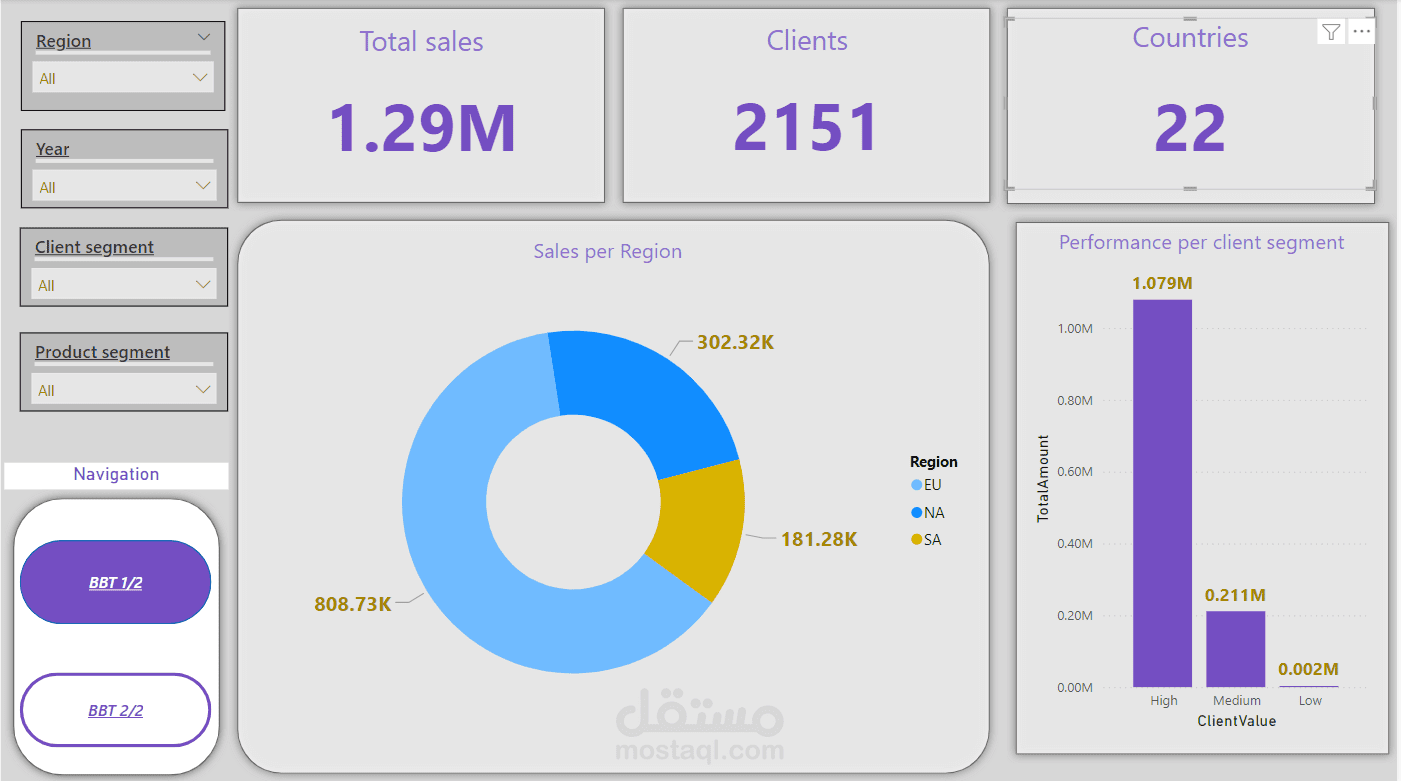Select the SA legend color marker
This screenshot has height=781, width=1401.
click(916, 540)
